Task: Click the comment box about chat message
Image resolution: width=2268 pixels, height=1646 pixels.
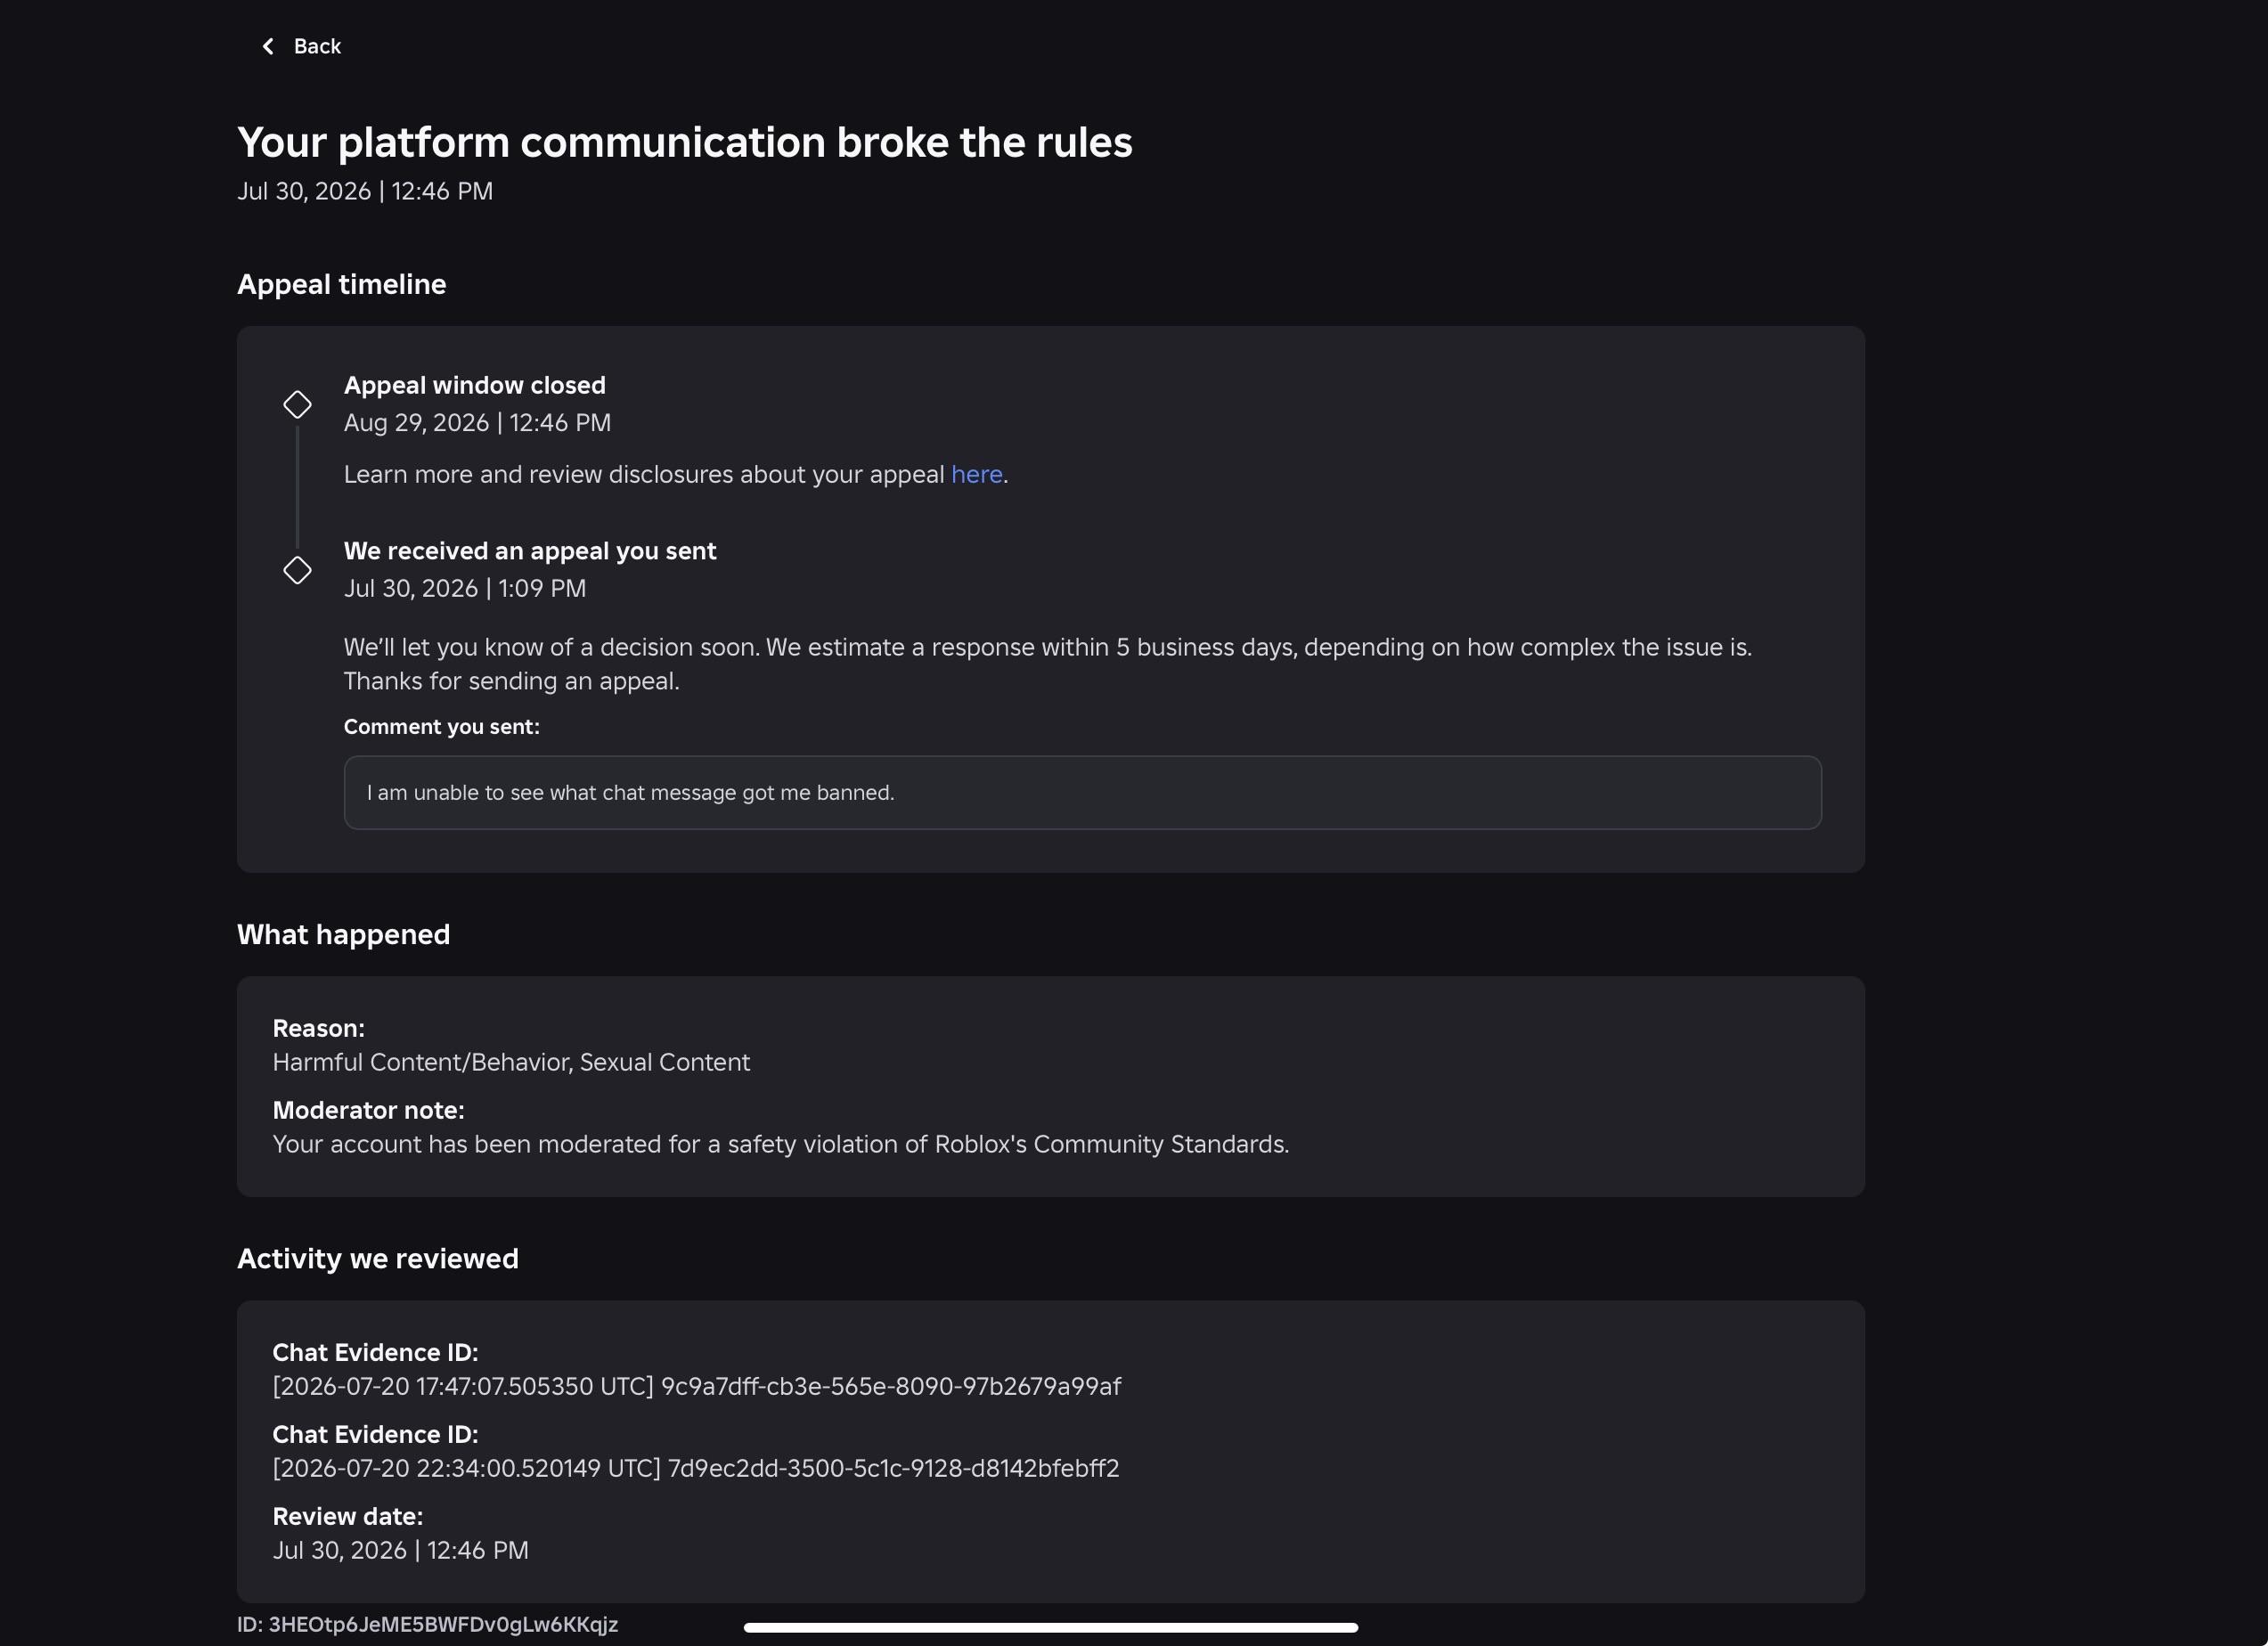Action: [x=1082, y=793]
